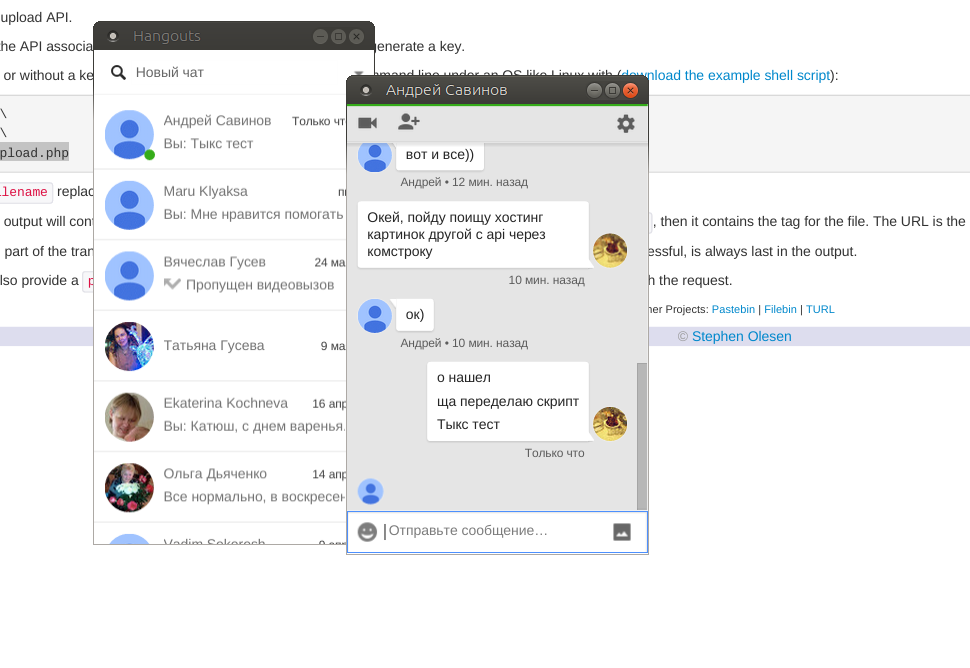Click 'Пропущен видеовызов' text
Screen dimensions: 970x668
(x=260, y=285)
